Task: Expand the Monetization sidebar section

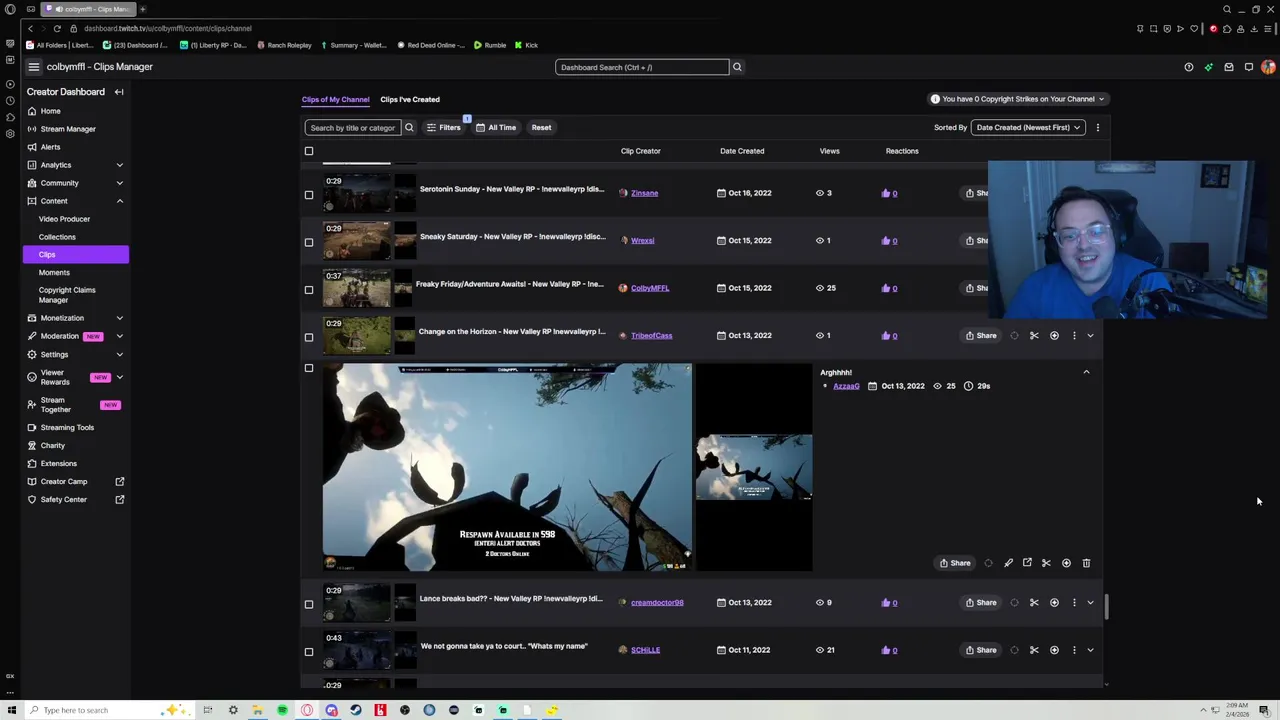Action: click(119, 318)
